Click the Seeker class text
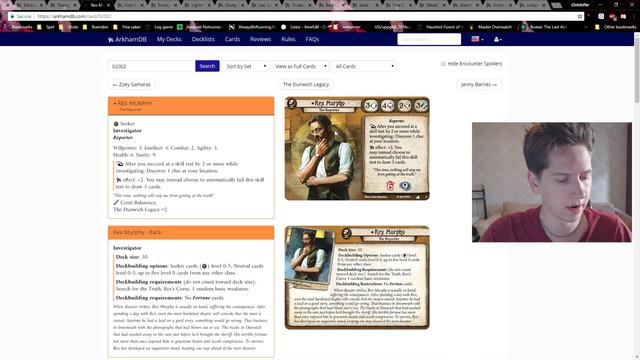Screen dimensions: 640x360 coord(127,124)
